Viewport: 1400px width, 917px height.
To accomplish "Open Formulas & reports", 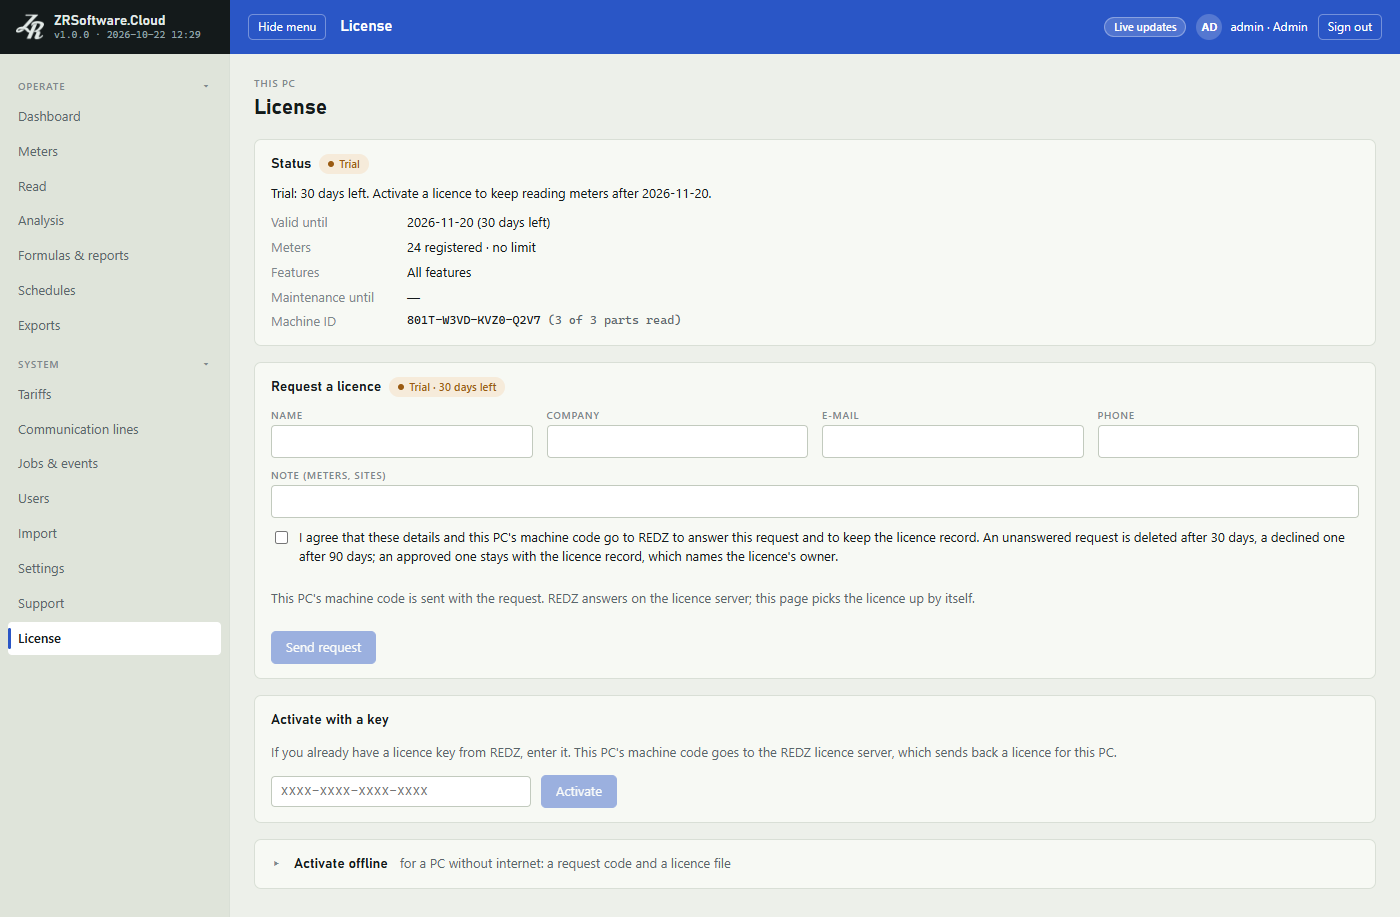I will click(114, 256).
